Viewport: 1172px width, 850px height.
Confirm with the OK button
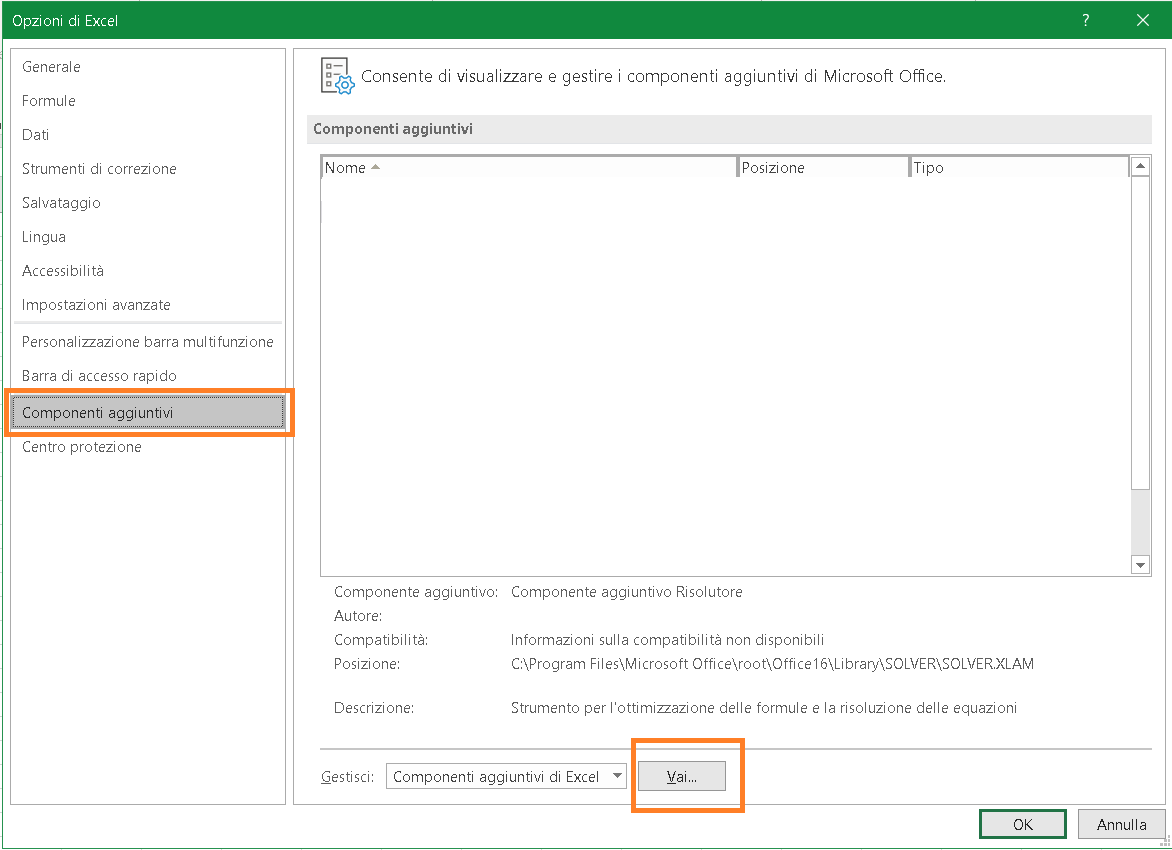click(x=1023, y=824)
